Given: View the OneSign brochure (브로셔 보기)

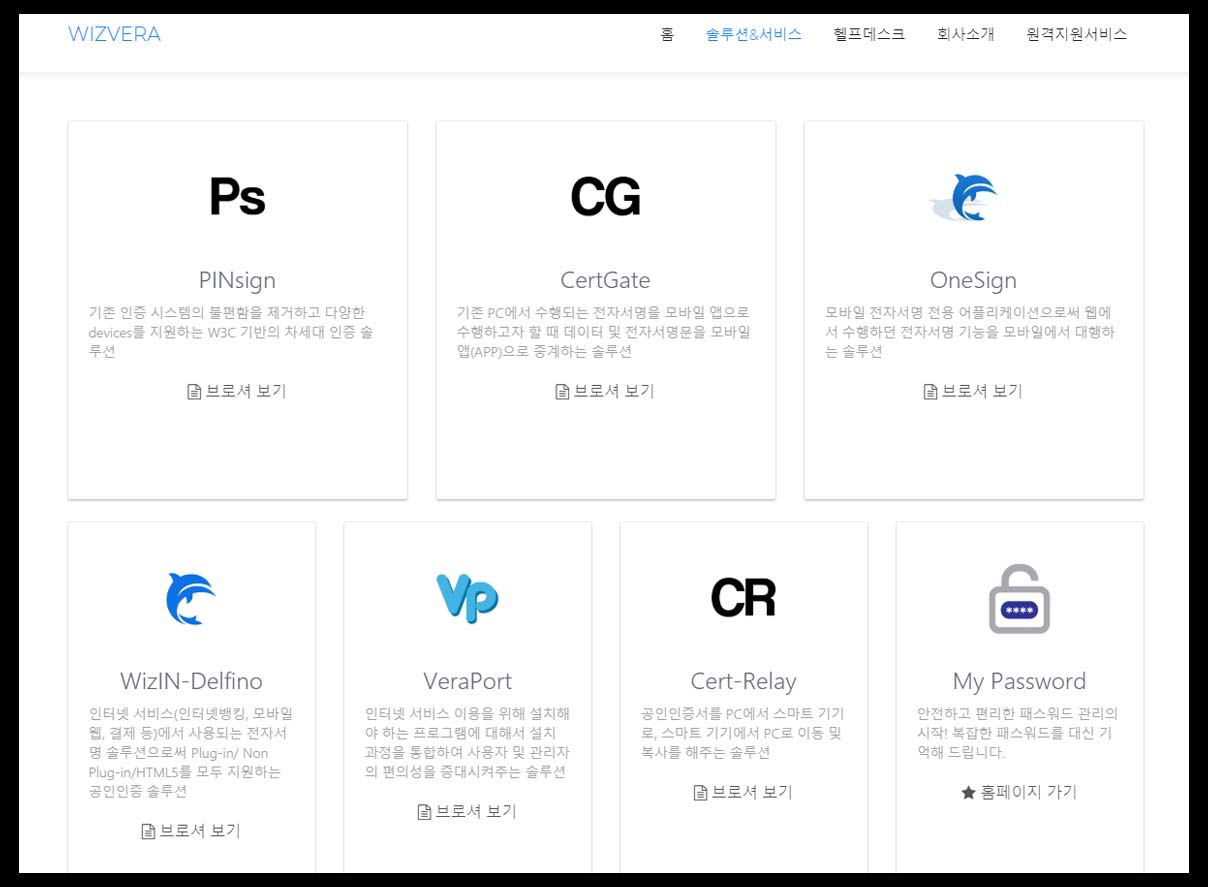Looking at the screenshot, I should [x=973, y=391].
